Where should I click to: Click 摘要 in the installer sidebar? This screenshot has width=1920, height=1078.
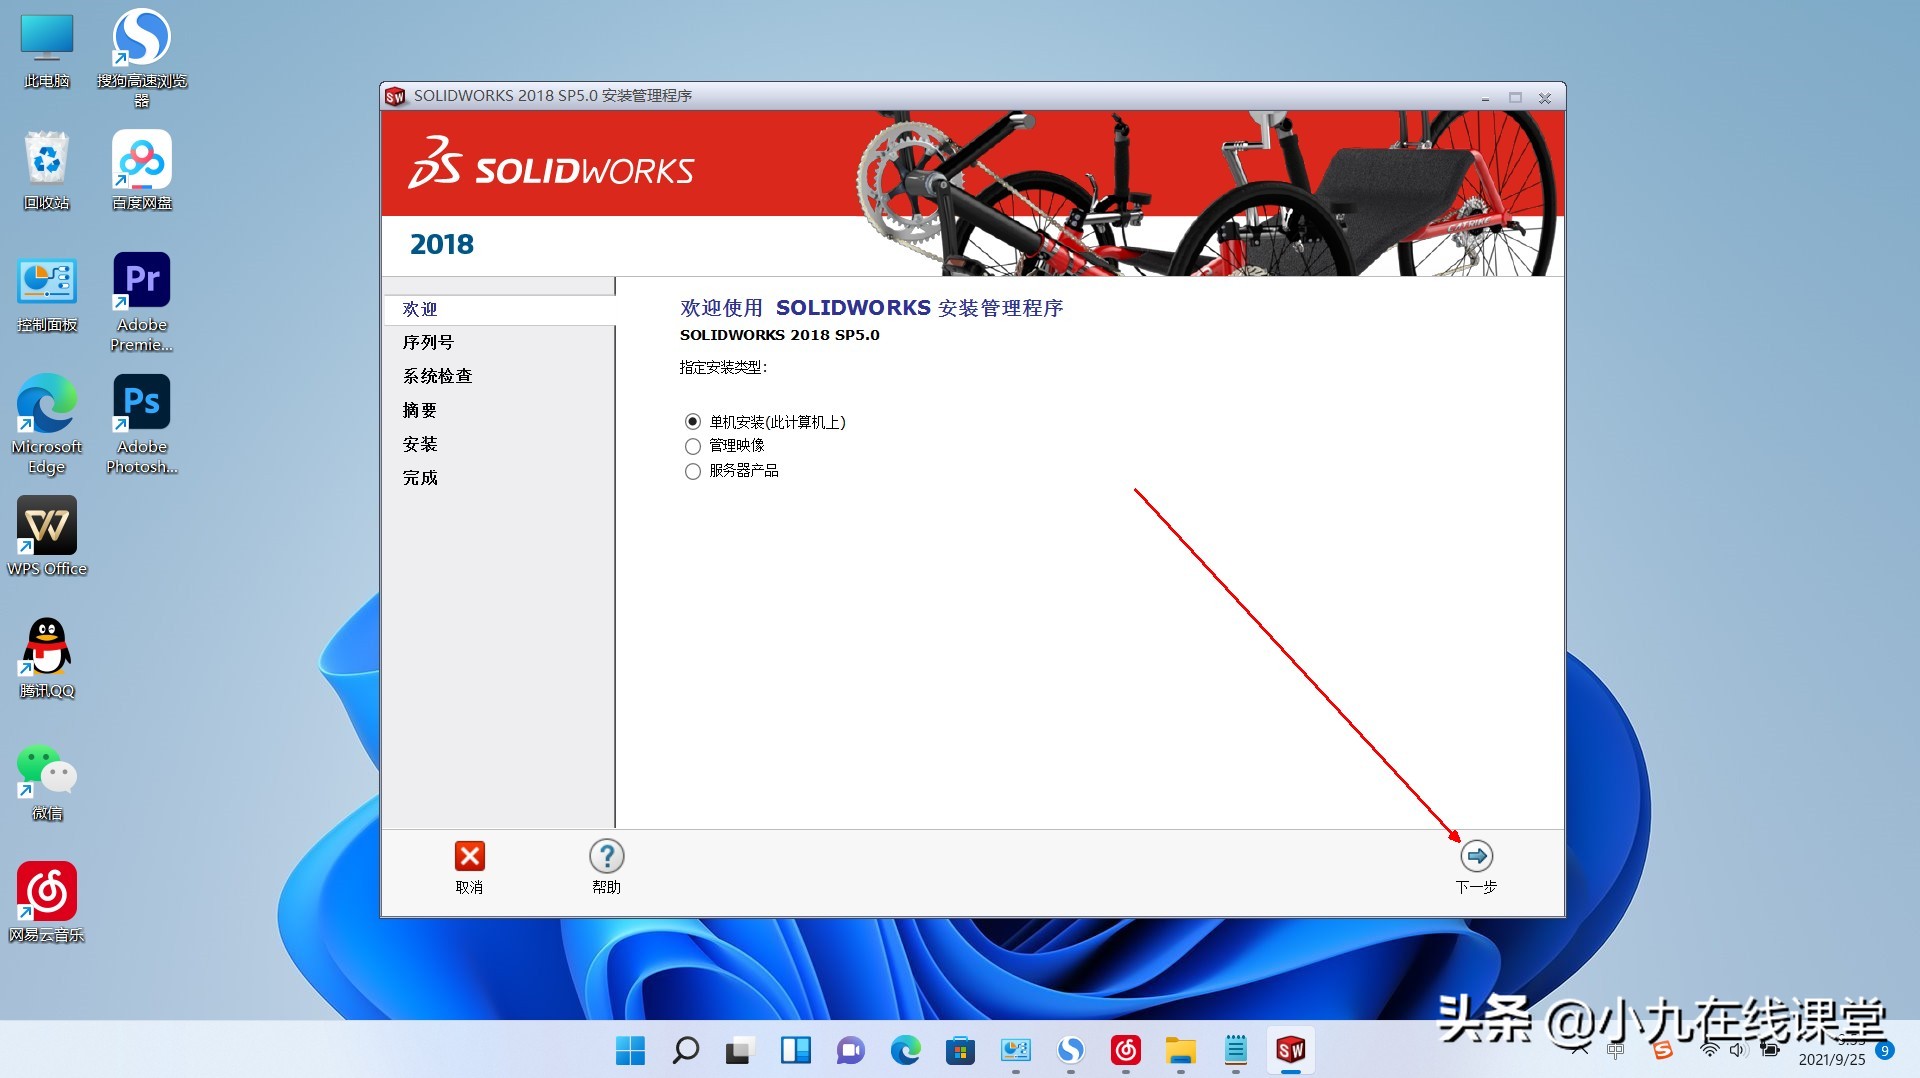pos(419,410)
